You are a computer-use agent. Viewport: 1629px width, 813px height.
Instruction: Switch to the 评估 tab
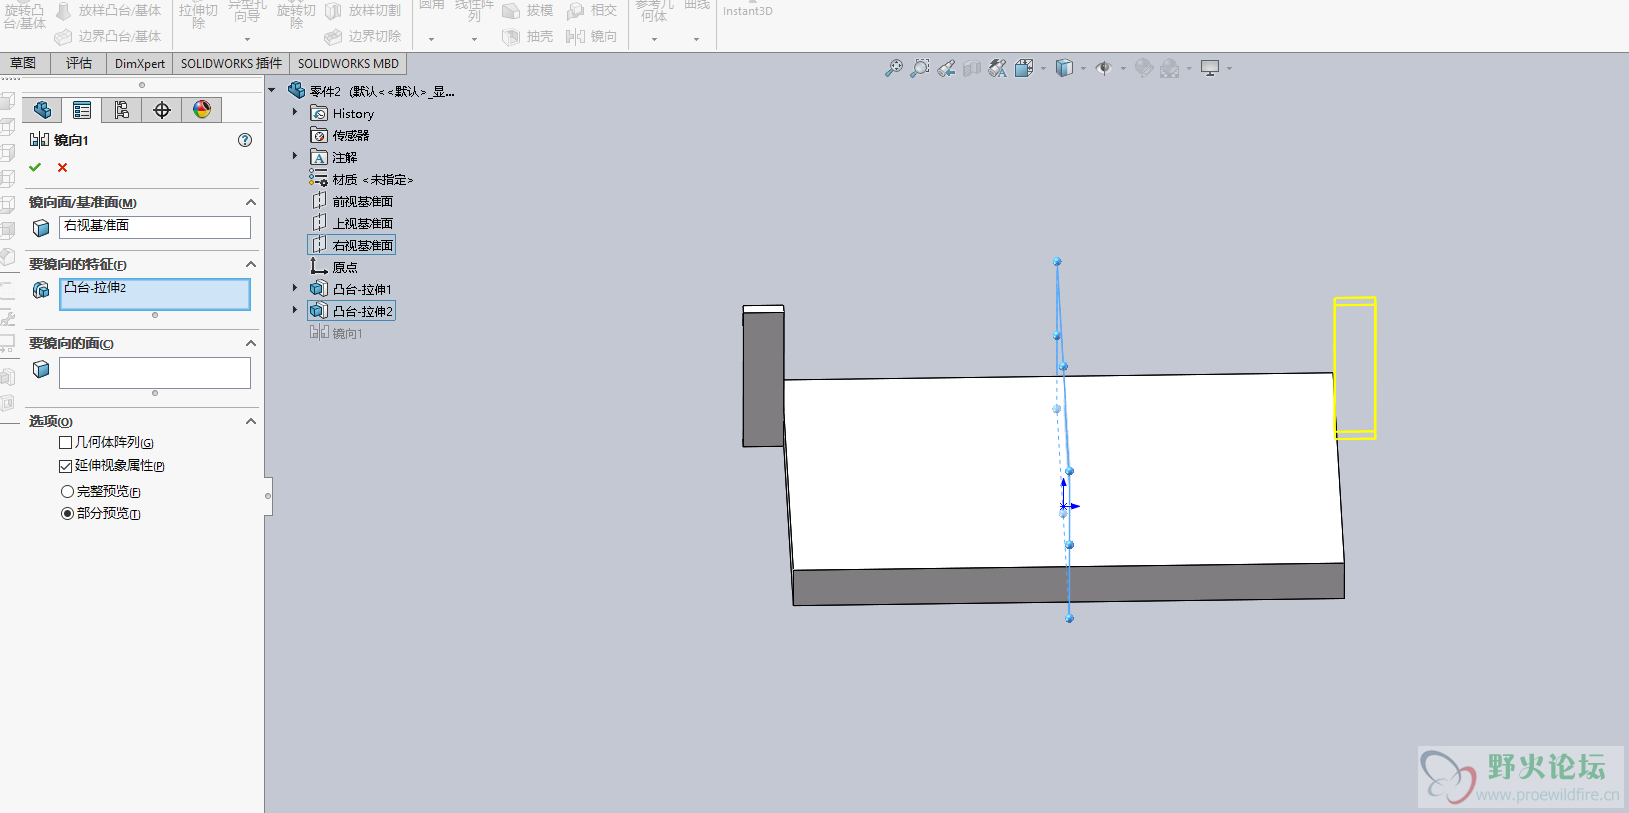pos(79,64)
